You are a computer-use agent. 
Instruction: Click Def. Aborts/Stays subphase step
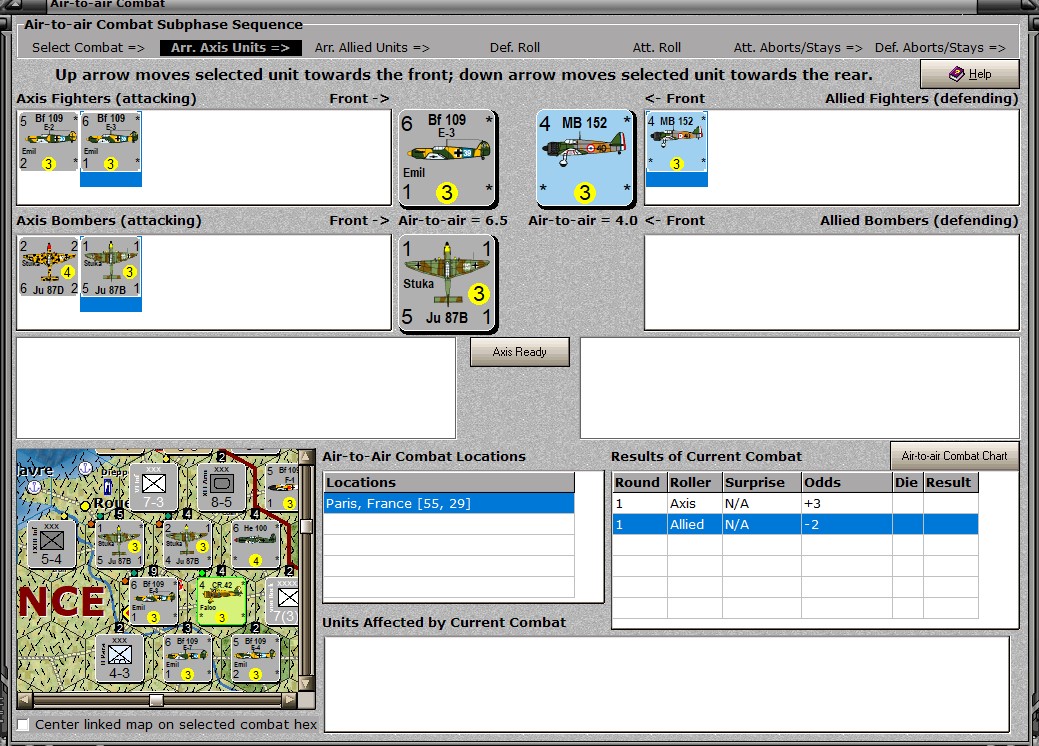tap(940, 48)
